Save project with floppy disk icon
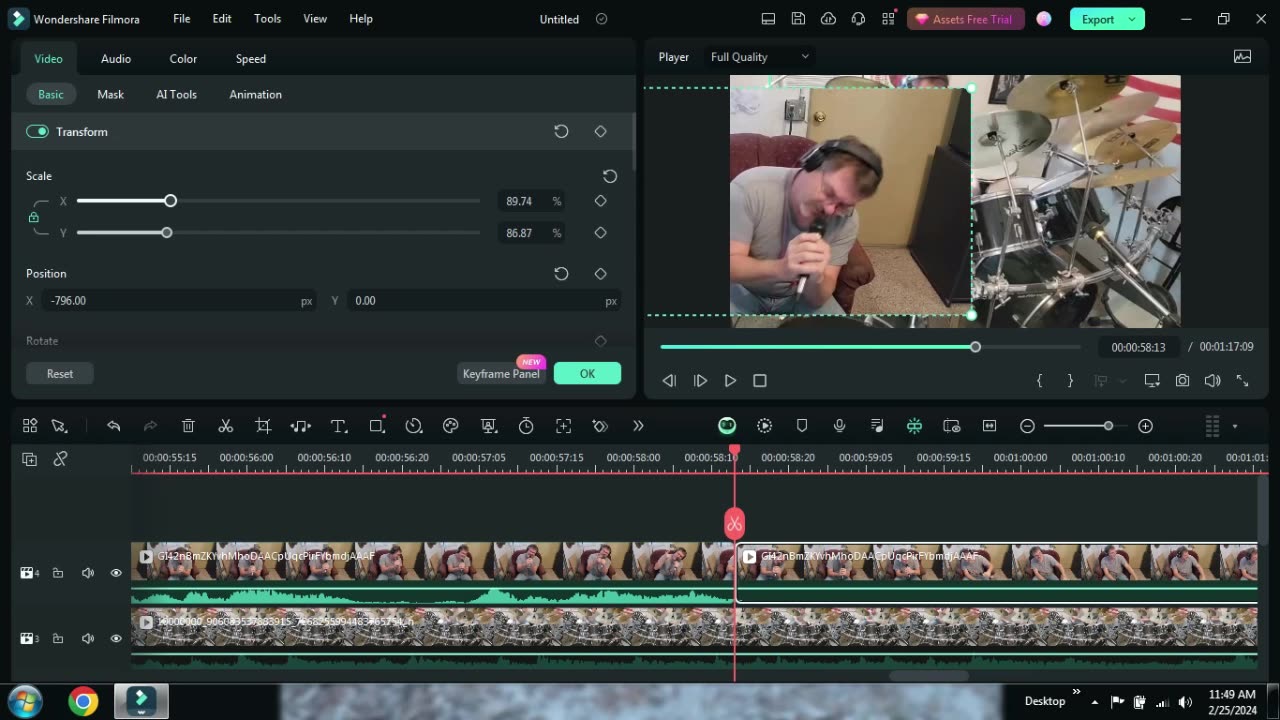 (798, 19)
